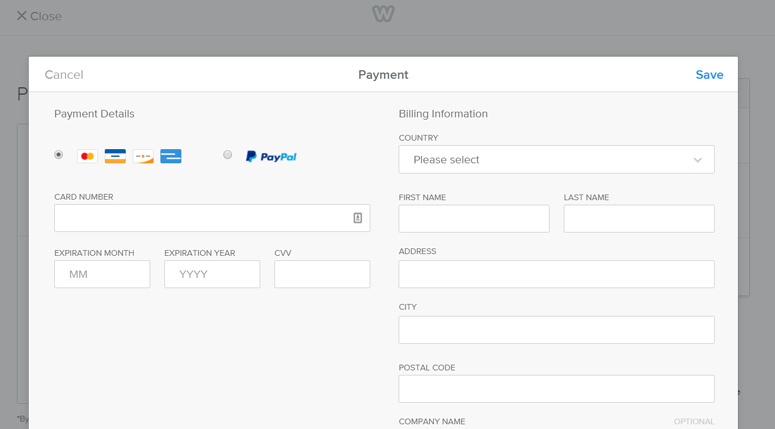The image size is (775, 429).
Task: Click the Expiration Month MM field
Action: [x=102, y=274]
